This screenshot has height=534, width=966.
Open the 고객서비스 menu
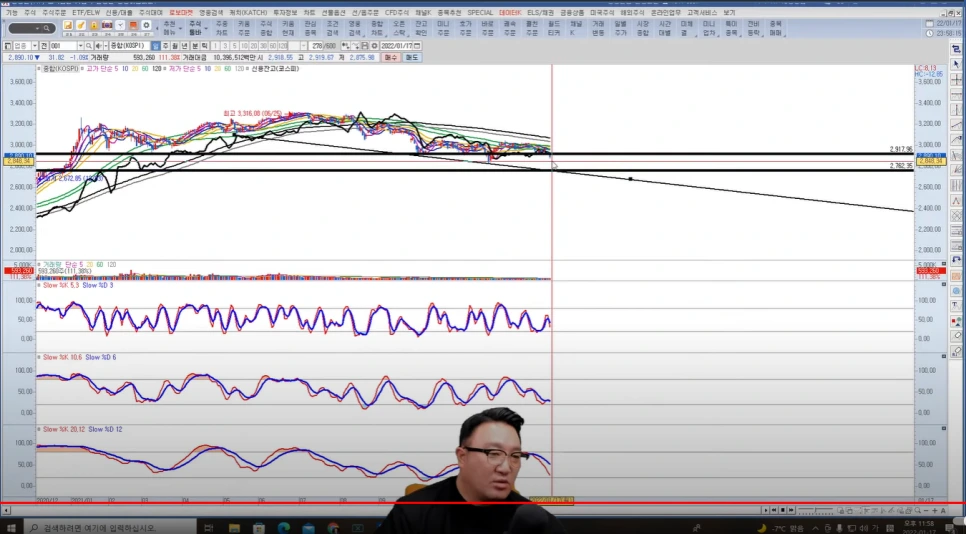click(x=702, y=12)
